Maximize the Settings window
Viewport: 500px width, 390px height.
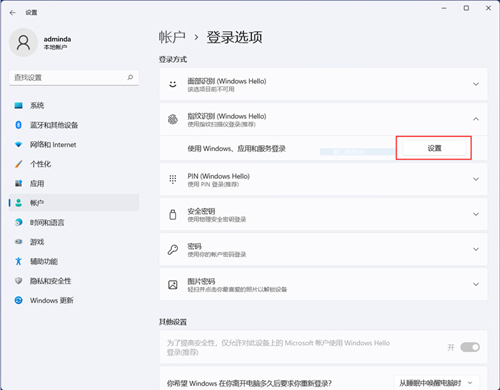tap(466, 8)
